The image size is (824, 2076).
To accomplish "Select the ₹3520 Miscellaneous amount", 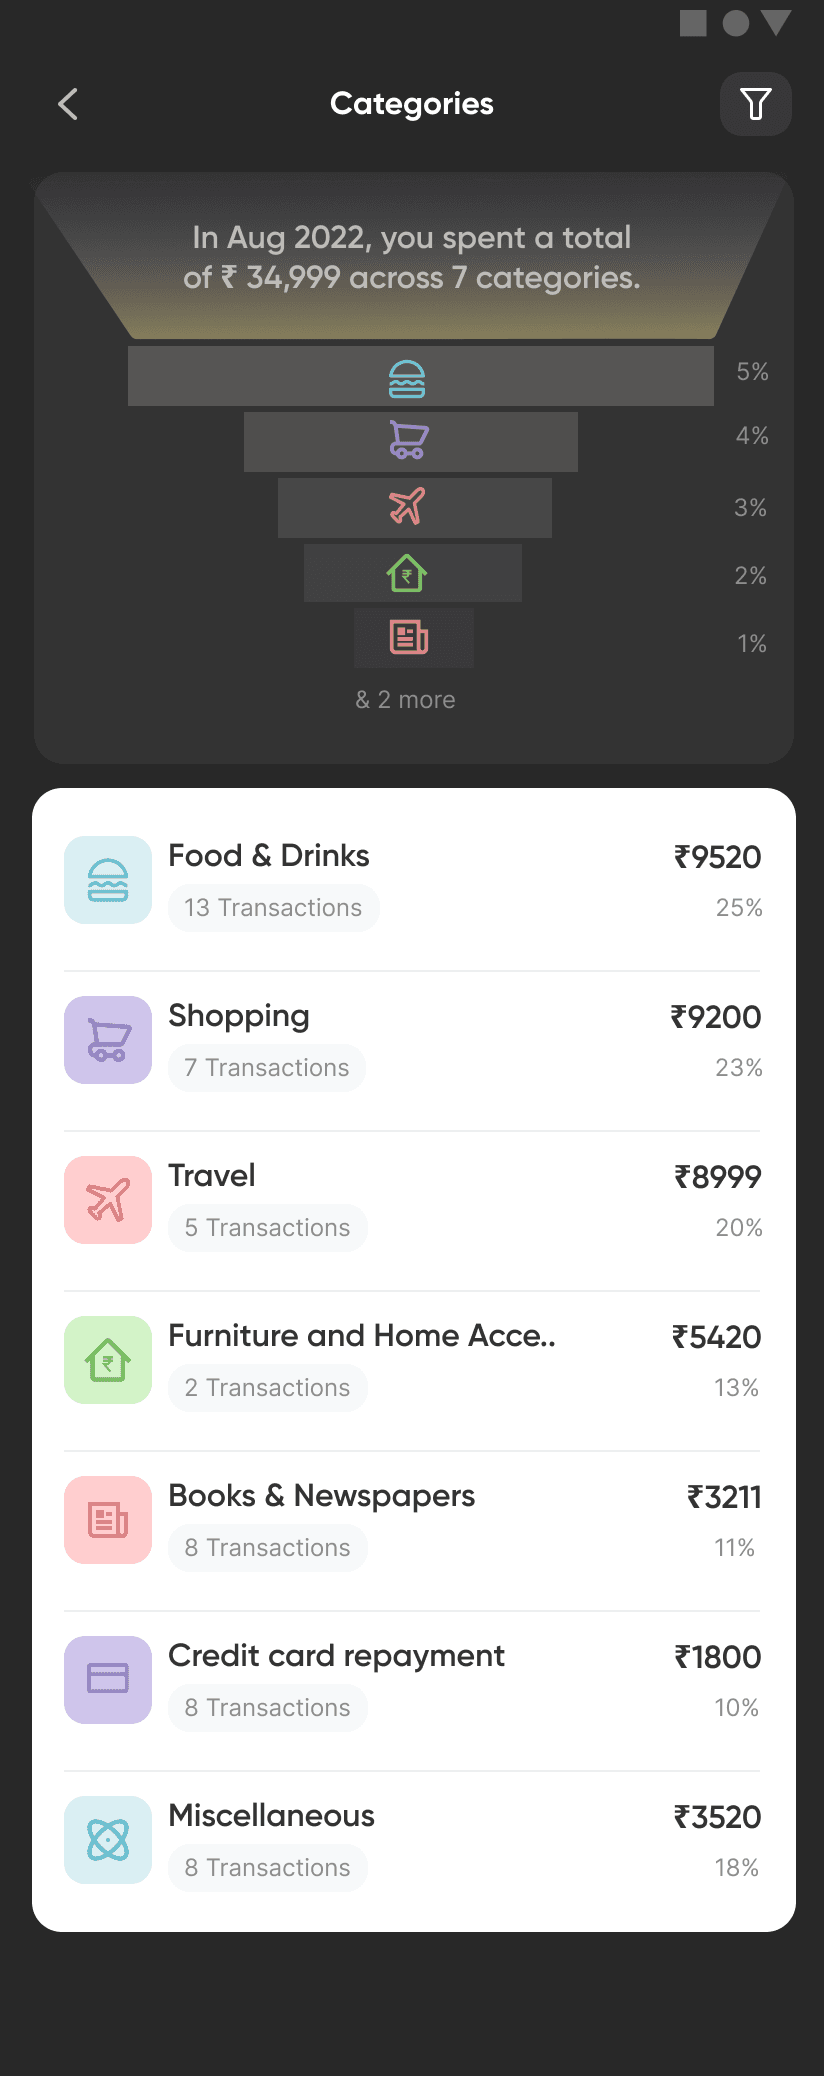I will (718, 1817).
